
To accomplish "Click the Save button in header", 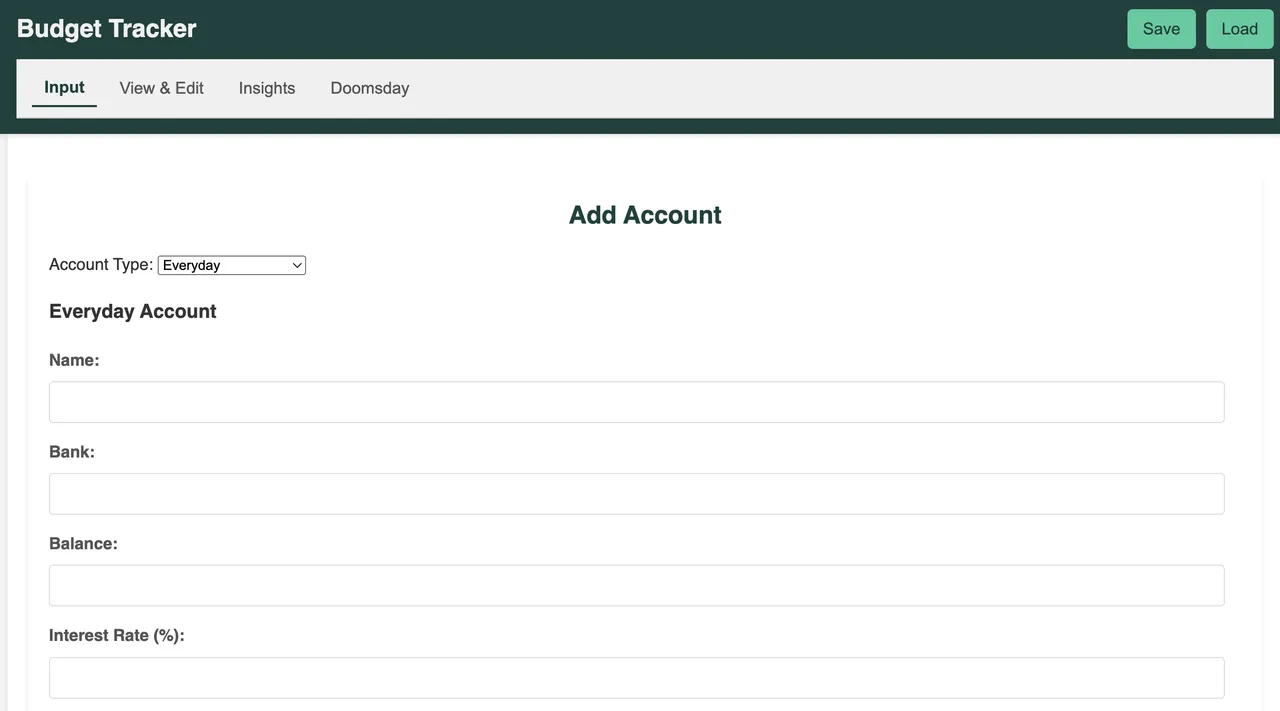I will (1161, 29).
